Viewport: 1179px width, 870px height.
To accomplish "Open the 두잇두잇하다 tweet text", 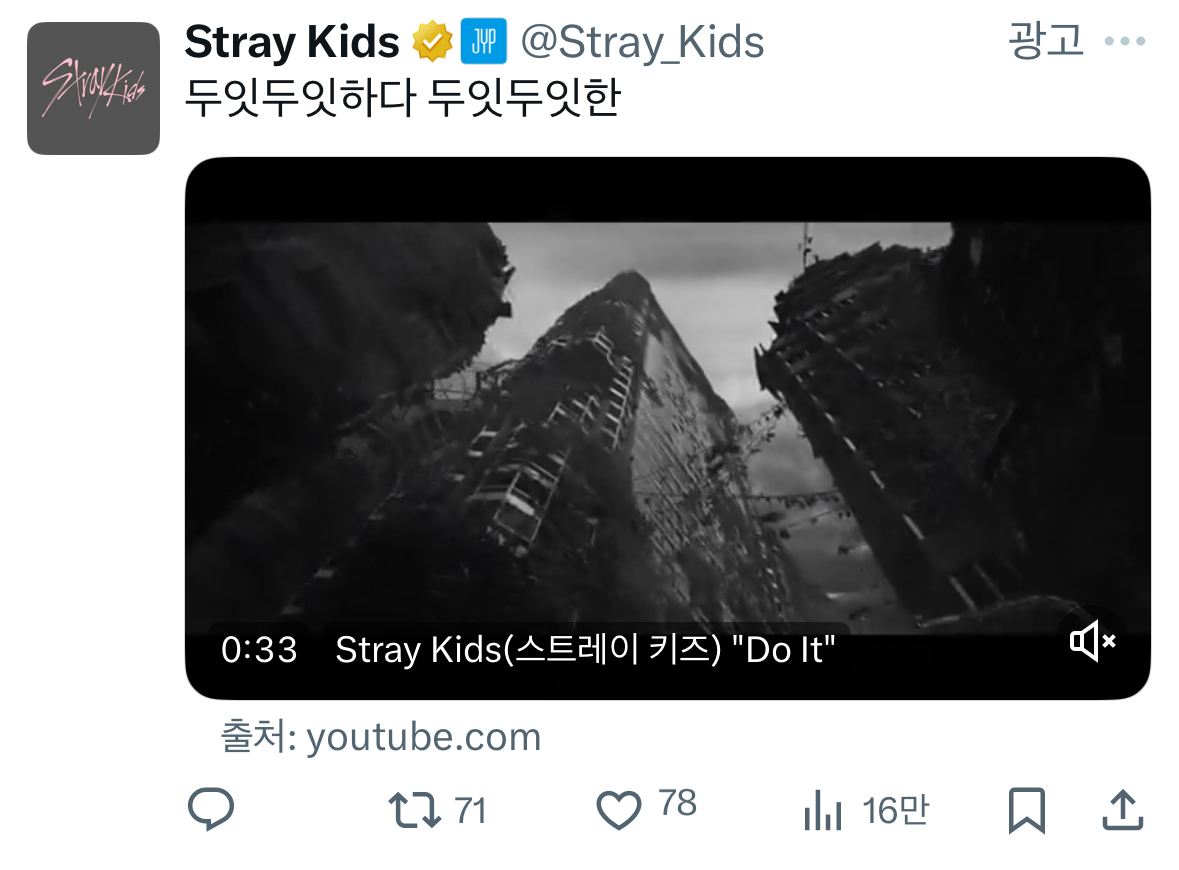I will 403,97.
